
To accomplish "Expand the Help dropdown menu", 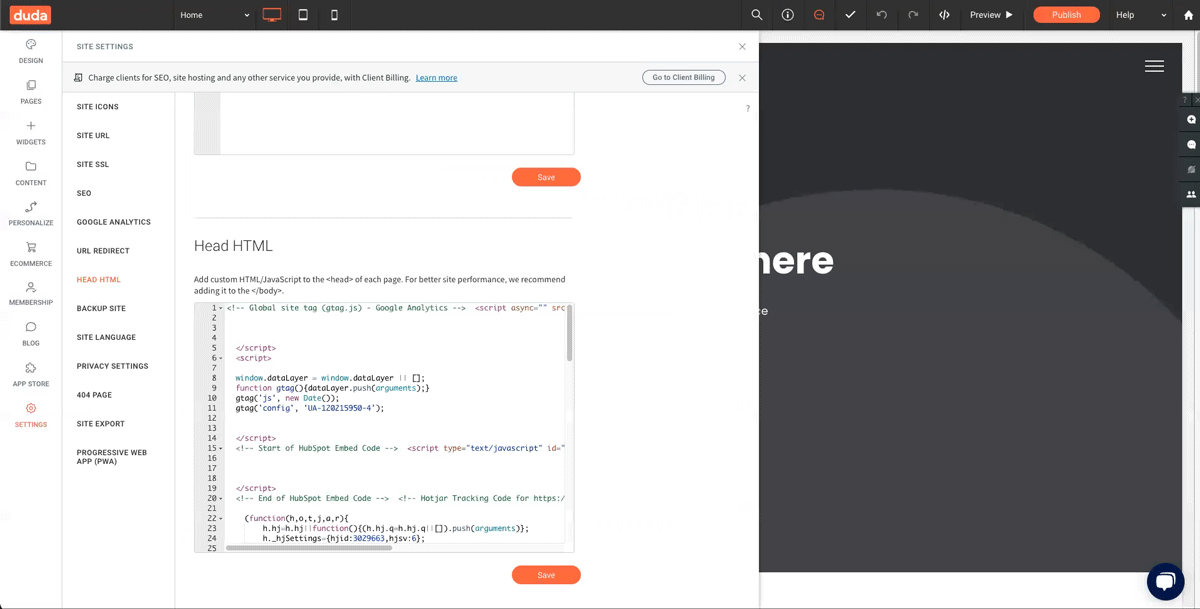I will click(x=1141, y=15).
